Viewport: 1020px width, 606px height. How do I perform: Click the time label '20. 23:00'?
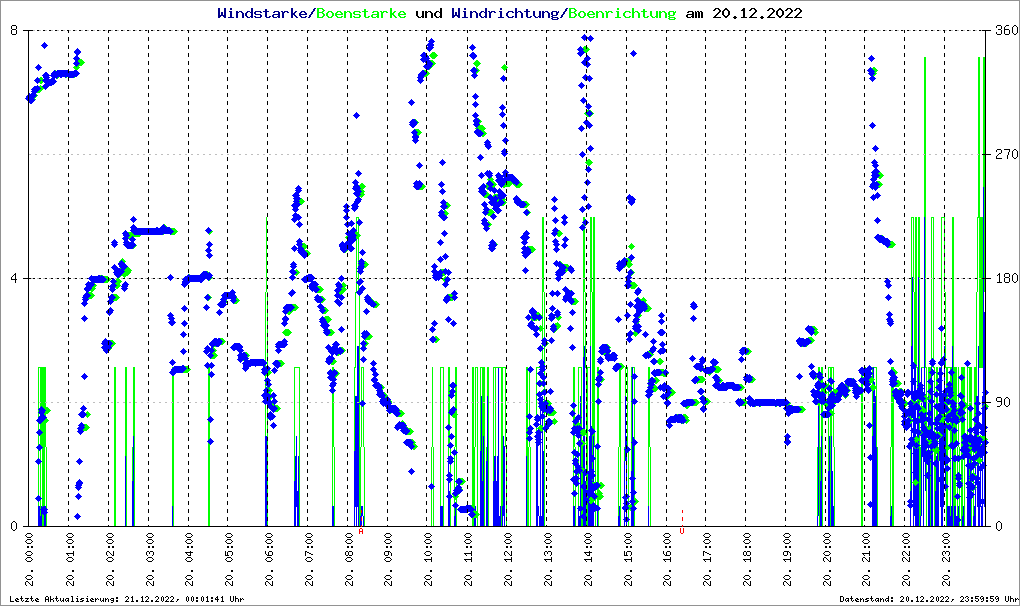pos(945,560)
